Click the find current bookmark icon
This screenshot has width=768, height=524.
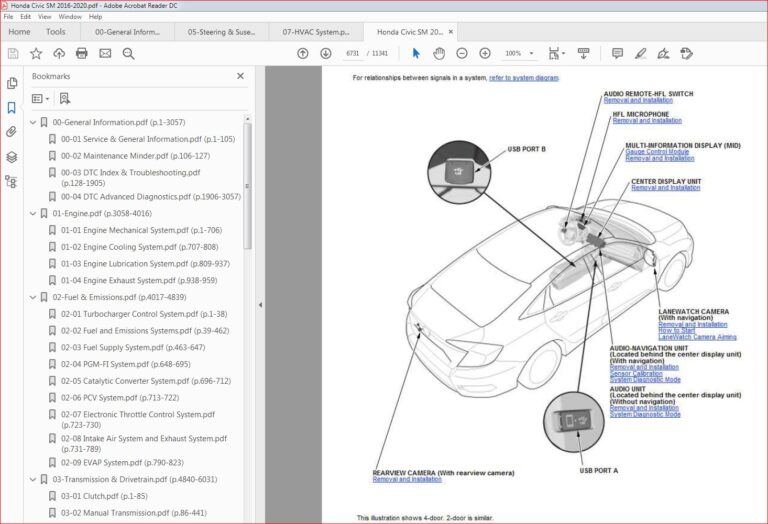coord(65,98)
